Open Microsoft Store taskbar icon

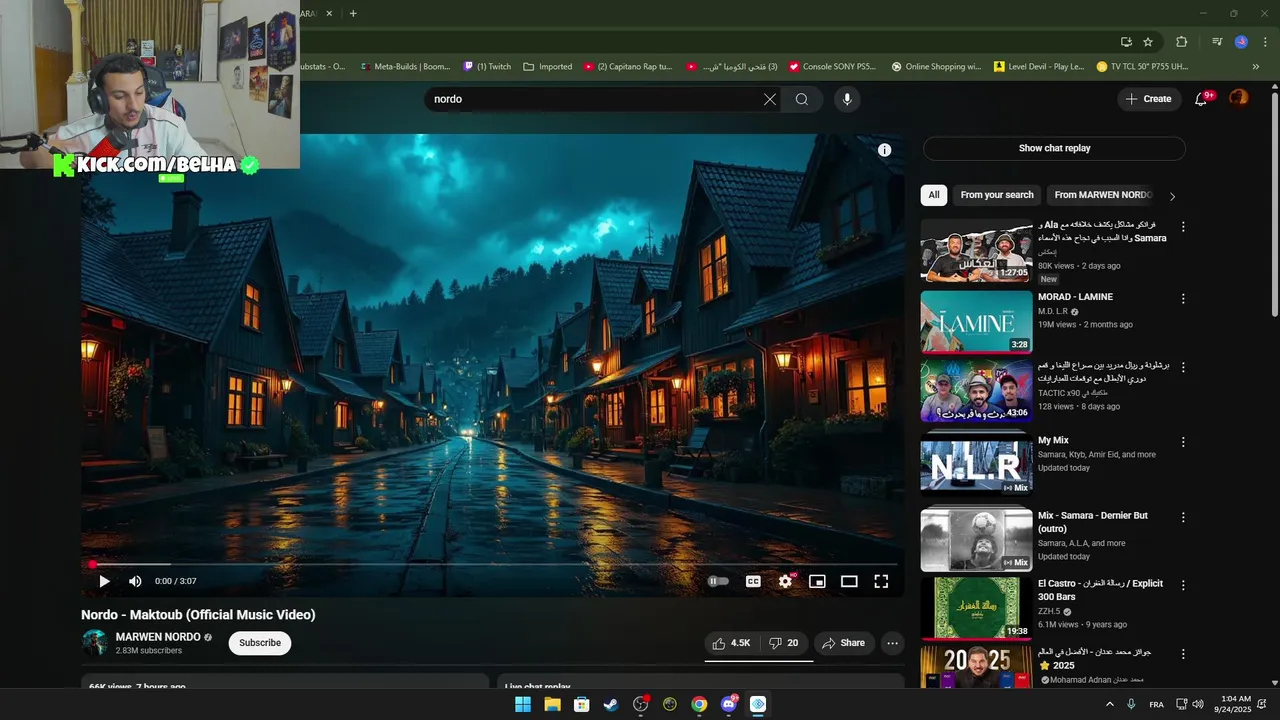tap(581, 704)
